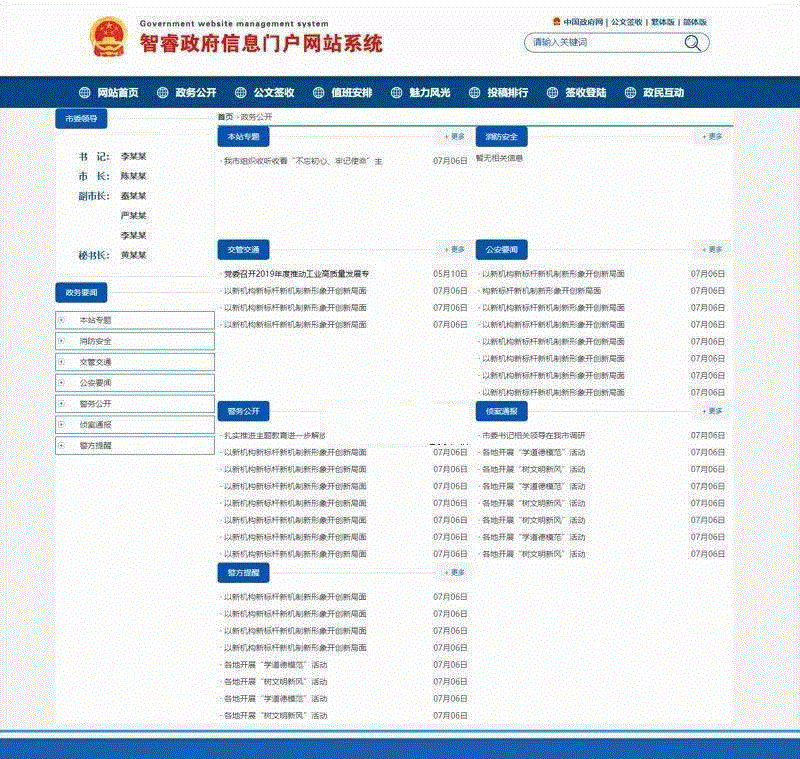Click the date 05月10日 in 交管交通
The image size is (800, 759).
pos(450,274)
